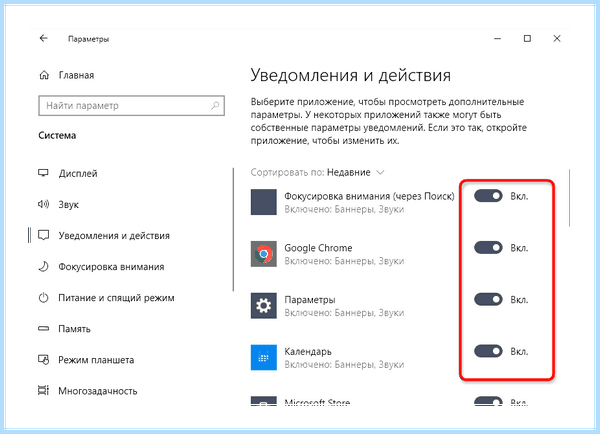
Task: Maximize the Параметры window
Action: pos(527,39)
